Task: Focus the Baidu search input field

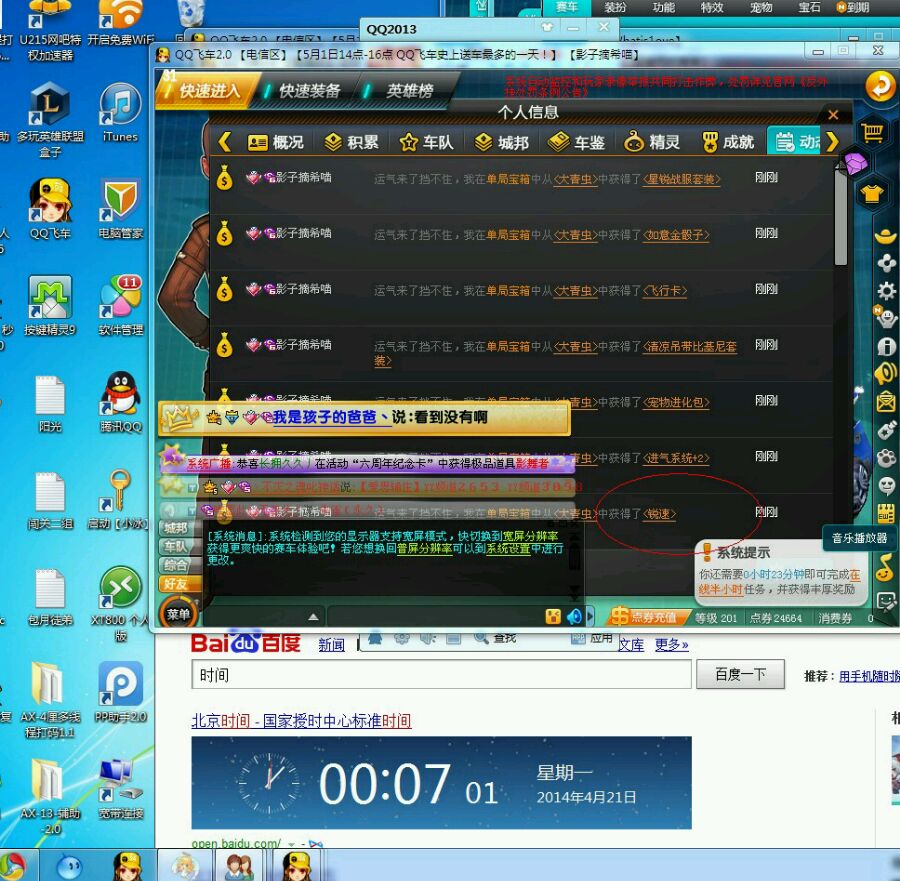Action: click(441, 674)
